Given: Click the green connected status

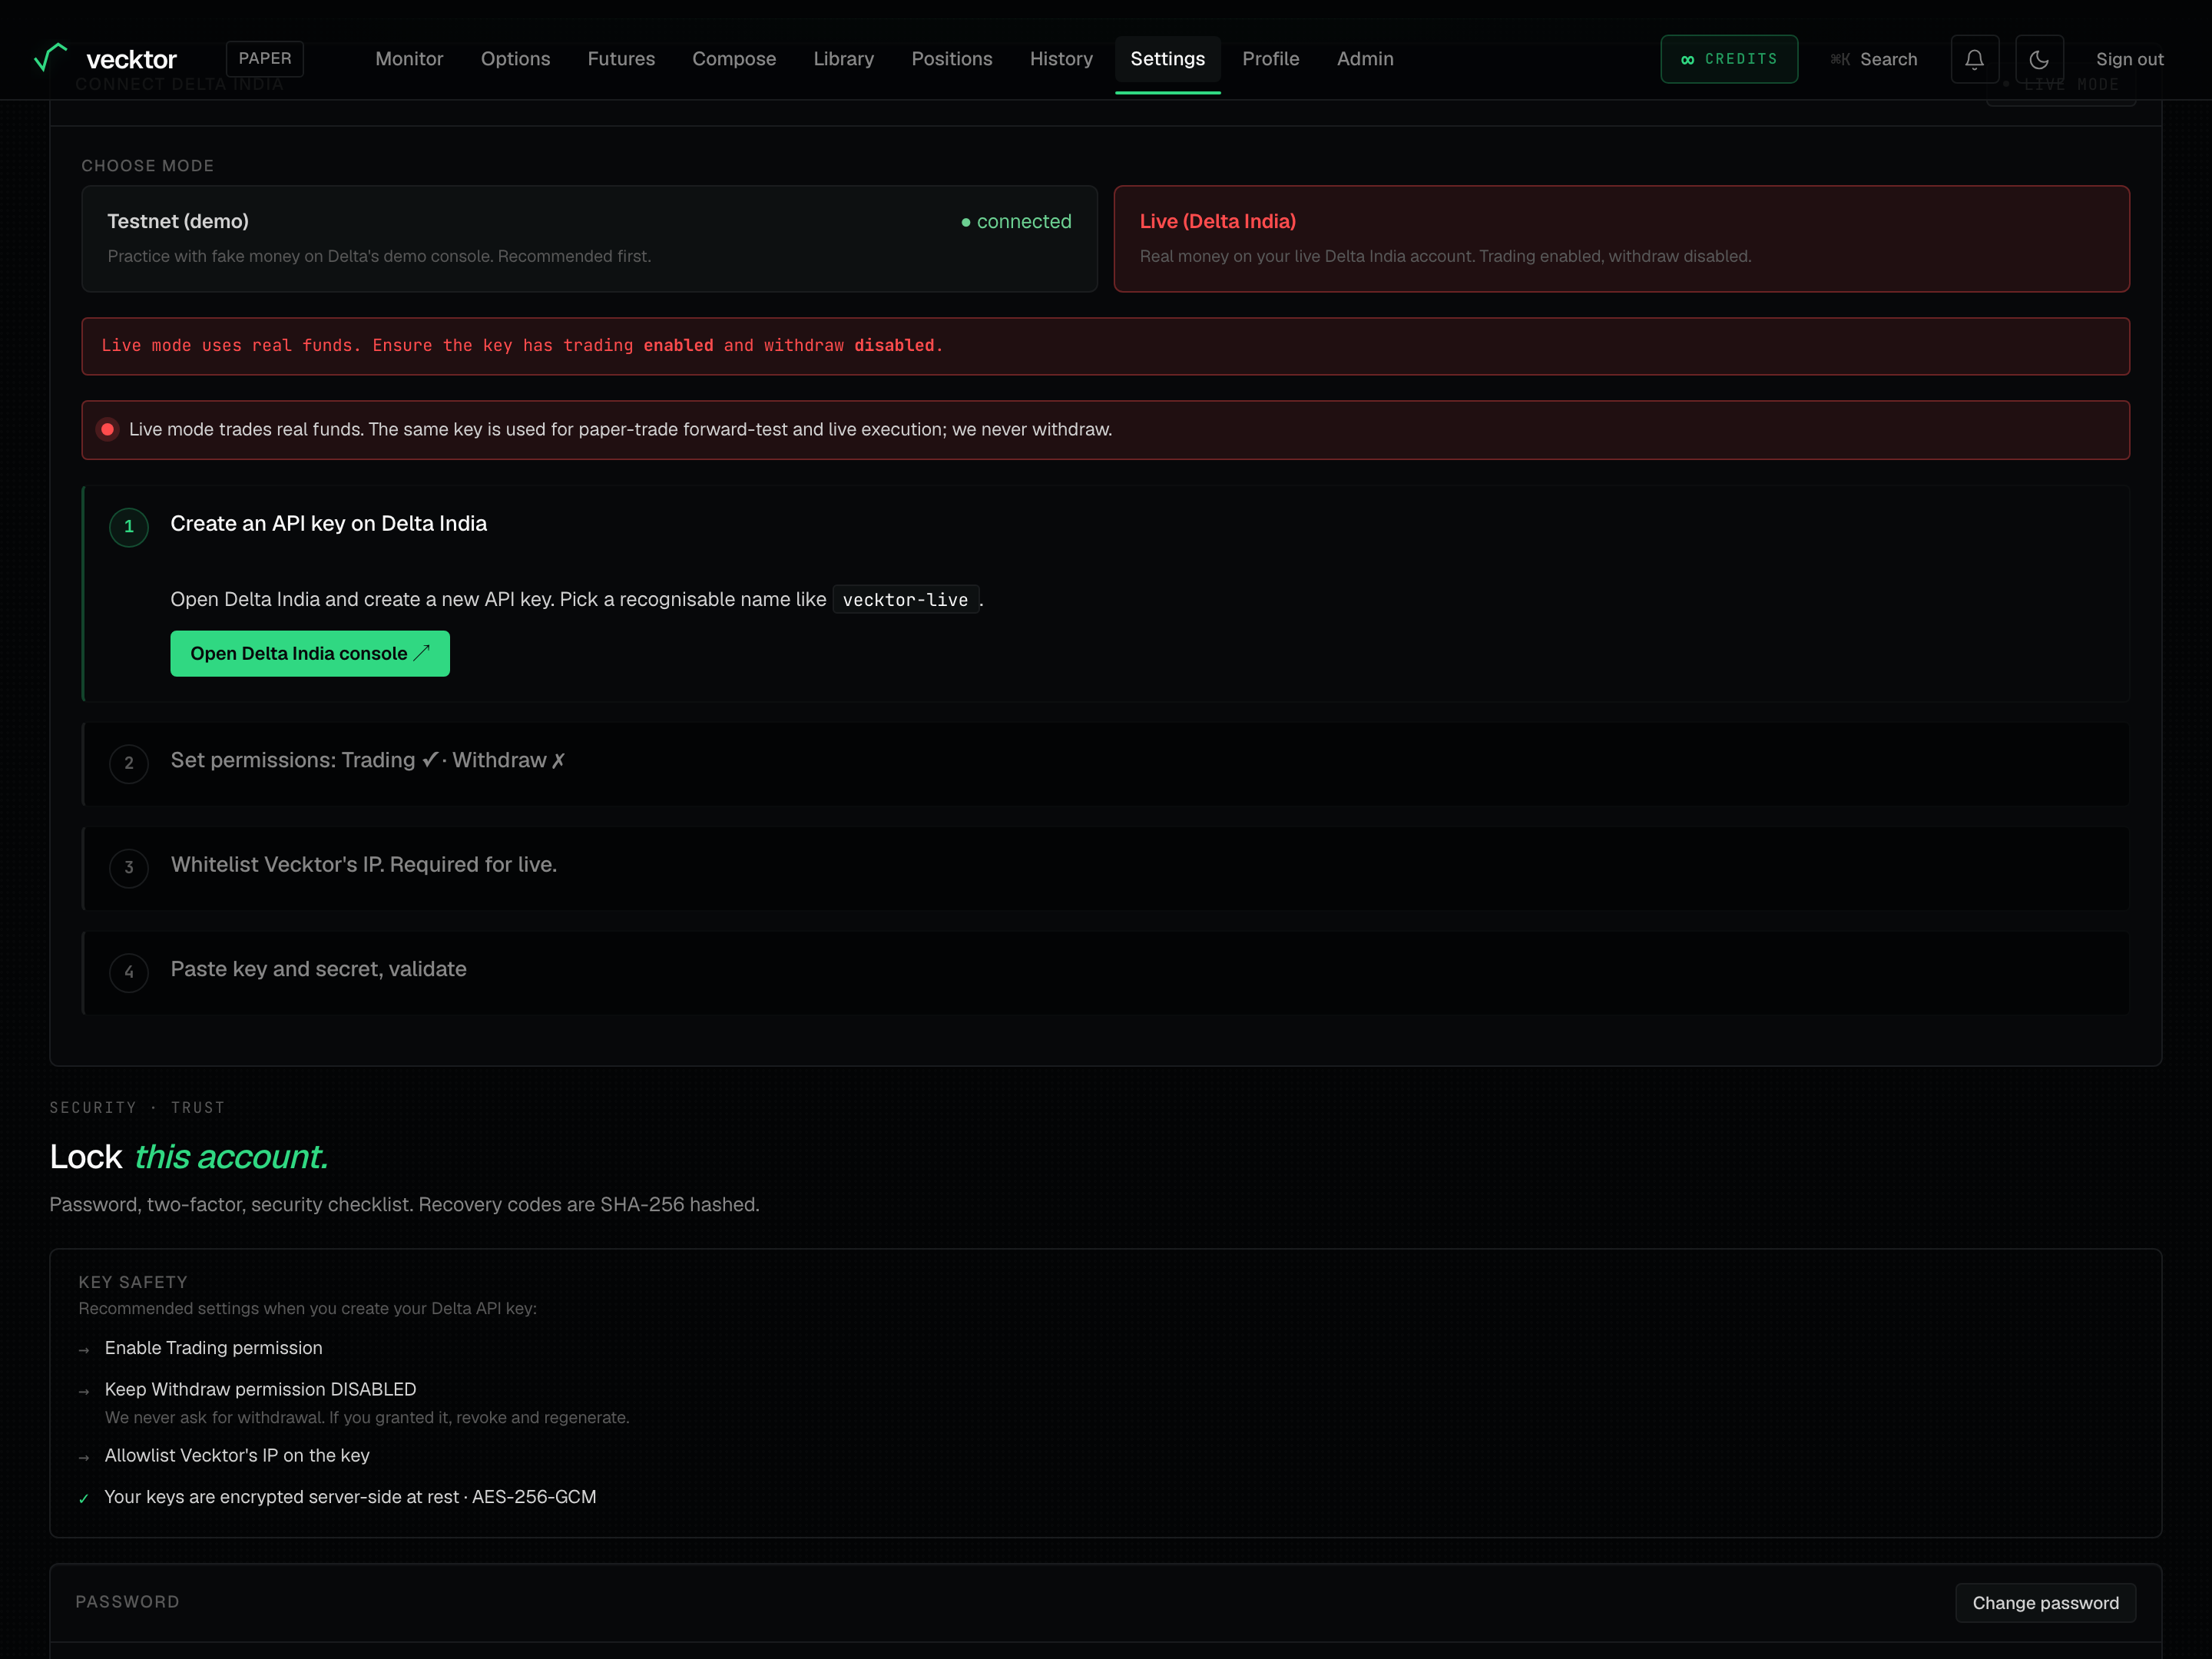Looking at the screenshot, I should pos(1016,221).
